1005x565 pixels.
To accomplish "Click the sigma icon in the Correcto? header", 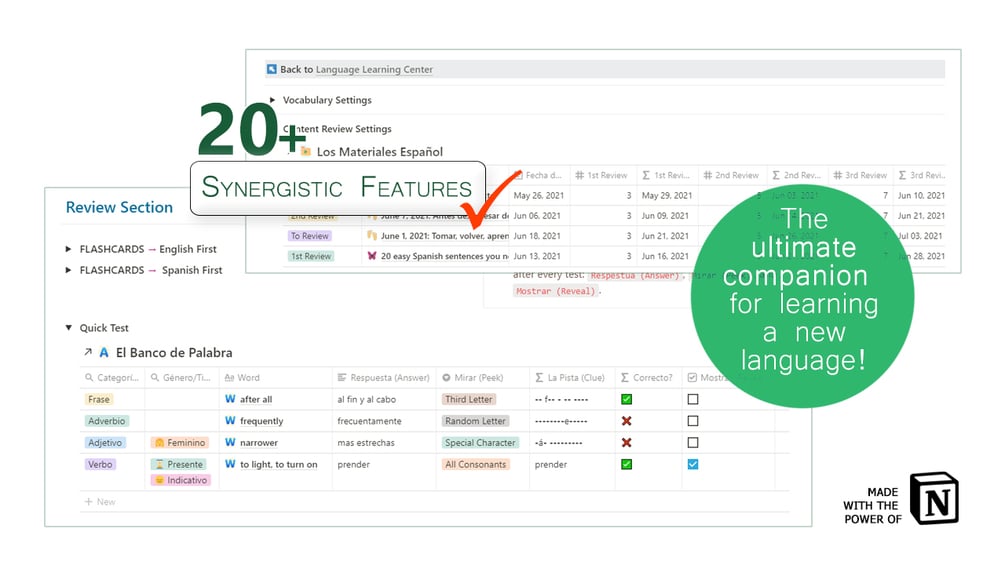I will click(625, 378).
